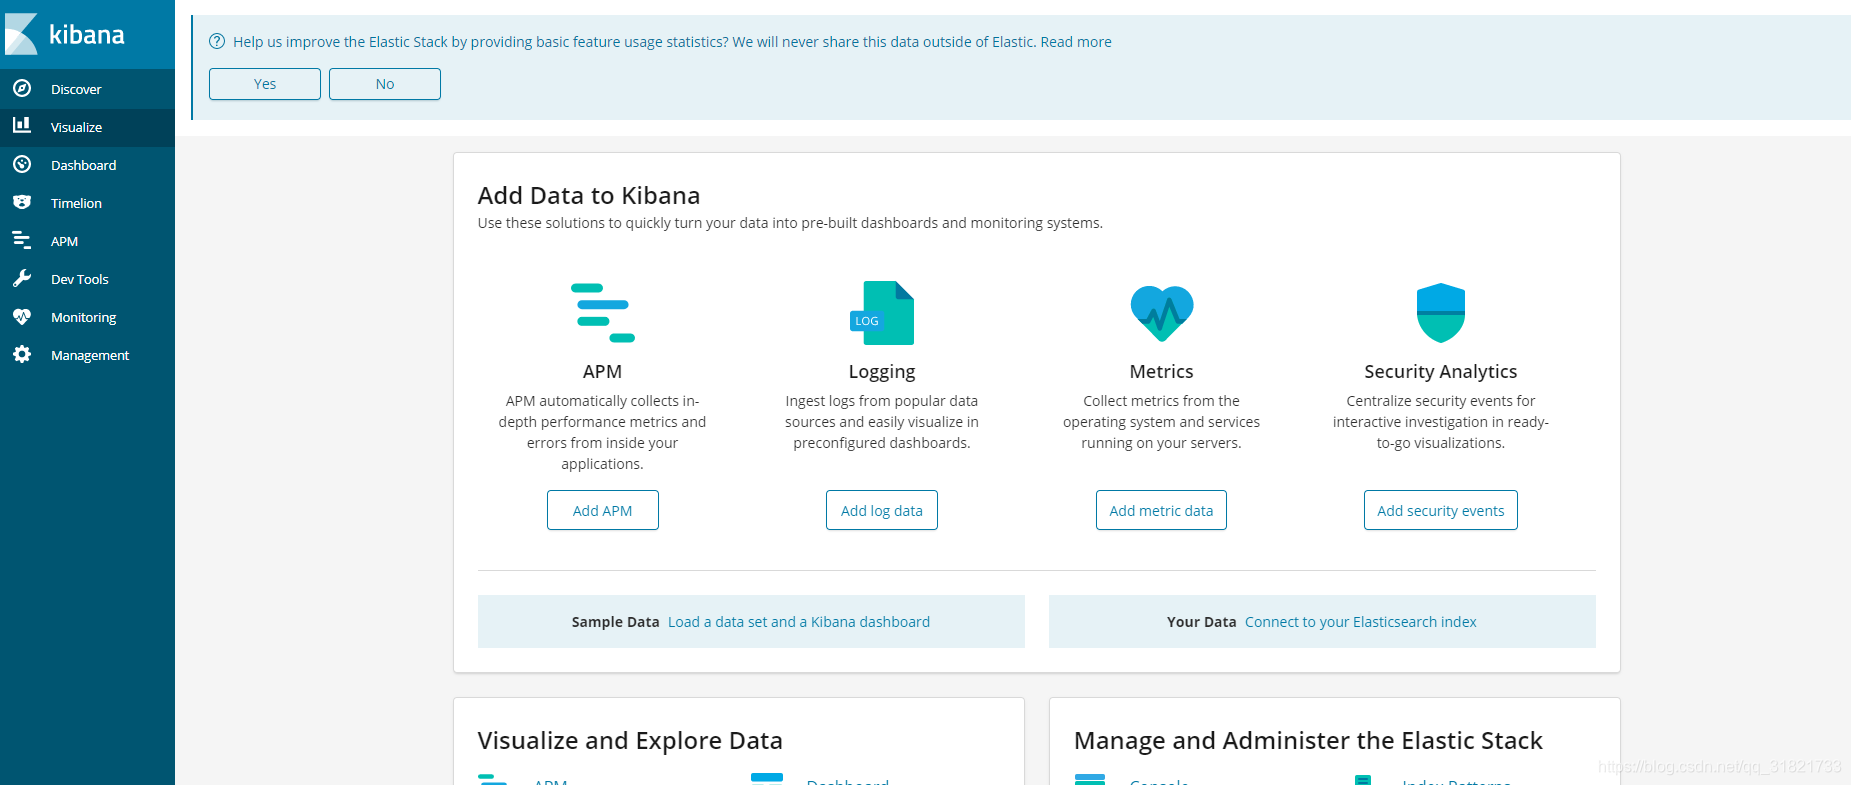This screenshot has height=785, width=1851.
Task: Click the Metrics card title text
Action: 1162,371
